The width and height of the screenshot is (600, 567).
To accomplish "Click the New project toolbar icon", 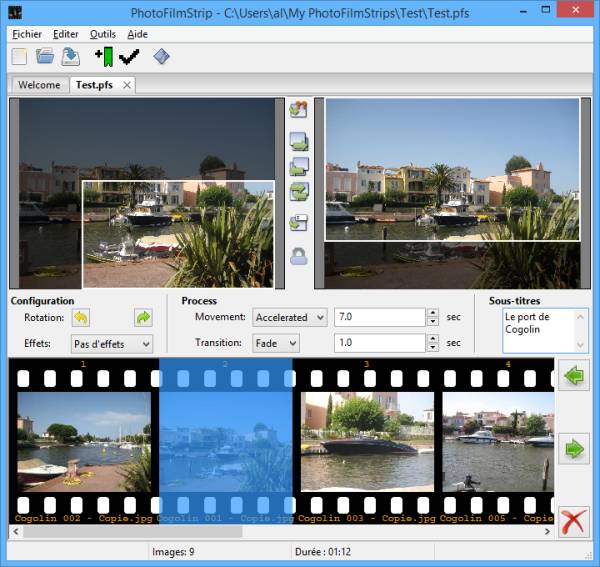I will pos(19,57).
